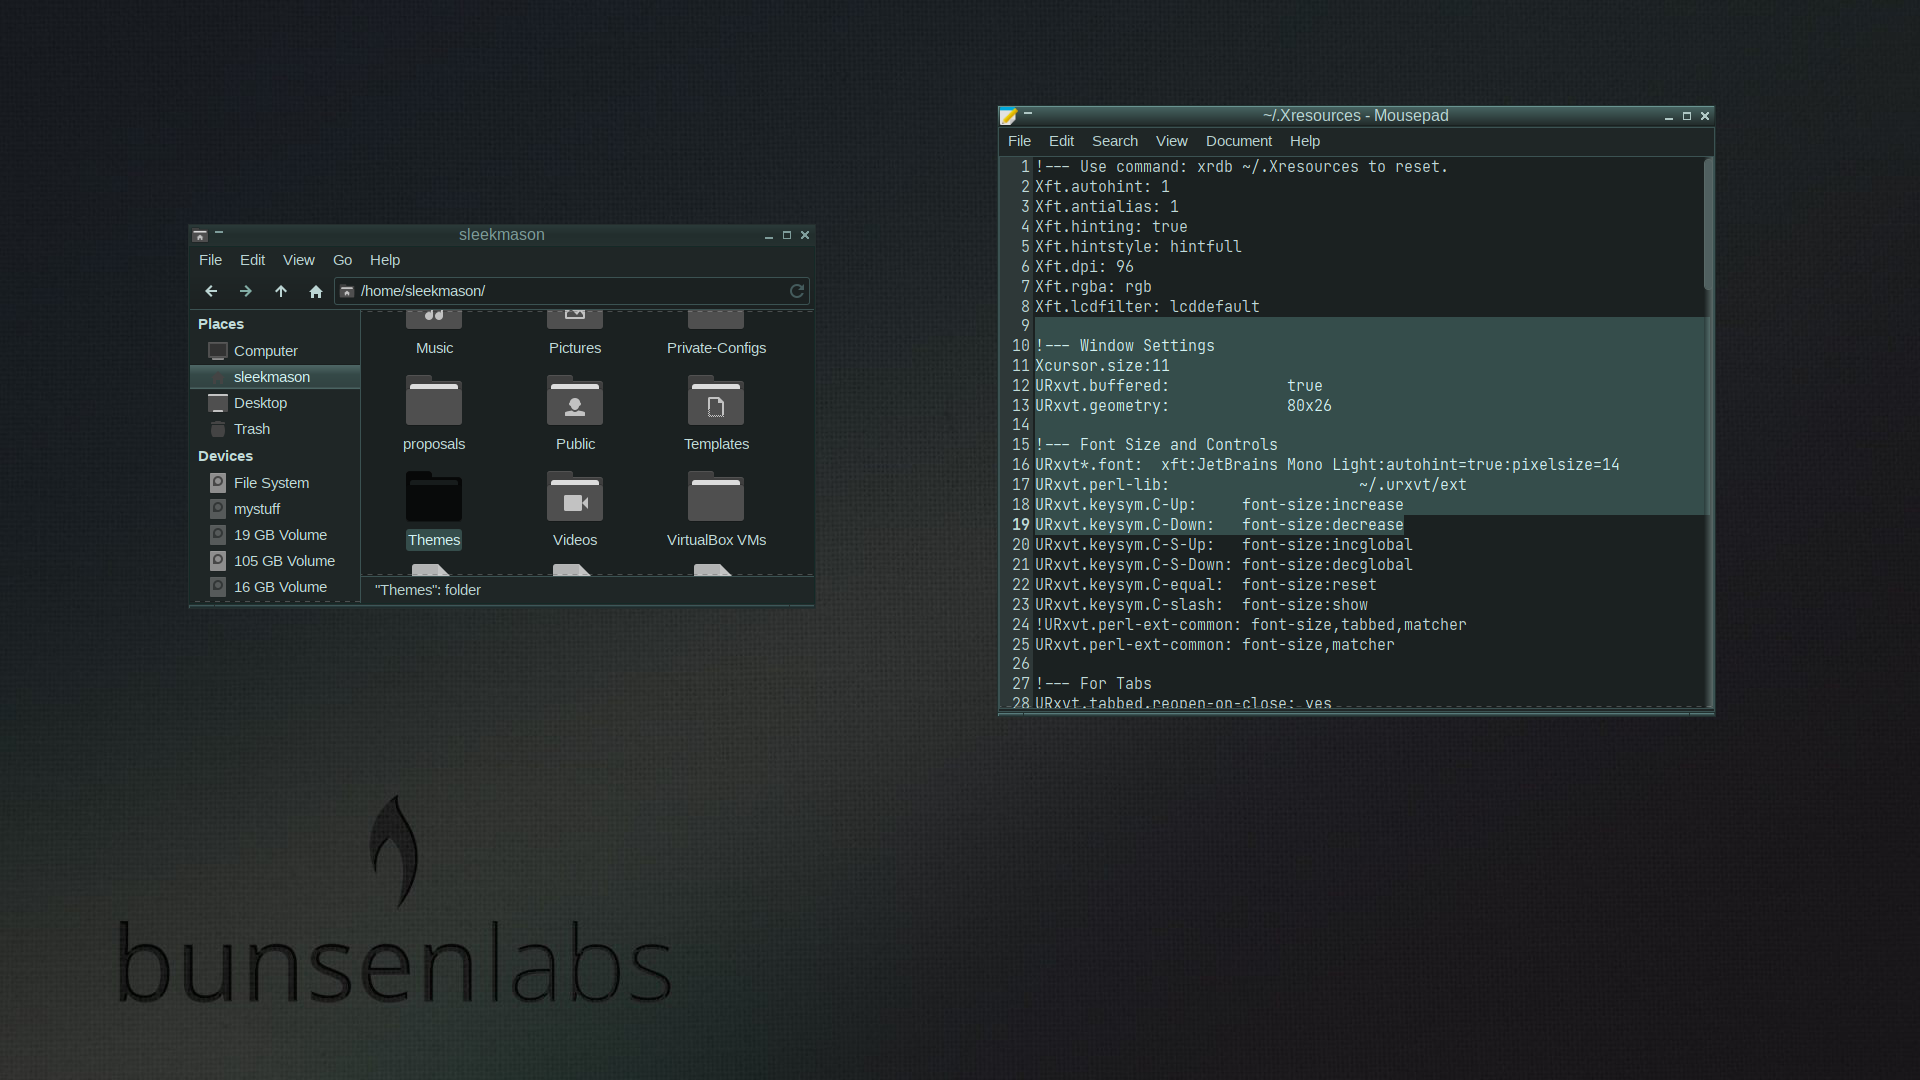This screenshot has width=1920, height=1080.
Task: Open Edit menu in Mousepad
Action: (x=1061, y=141)
